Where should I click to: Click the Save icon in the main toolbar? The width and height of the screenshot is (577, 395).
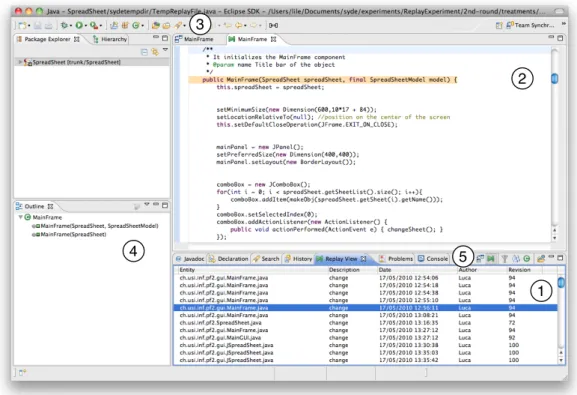(38, 25)
